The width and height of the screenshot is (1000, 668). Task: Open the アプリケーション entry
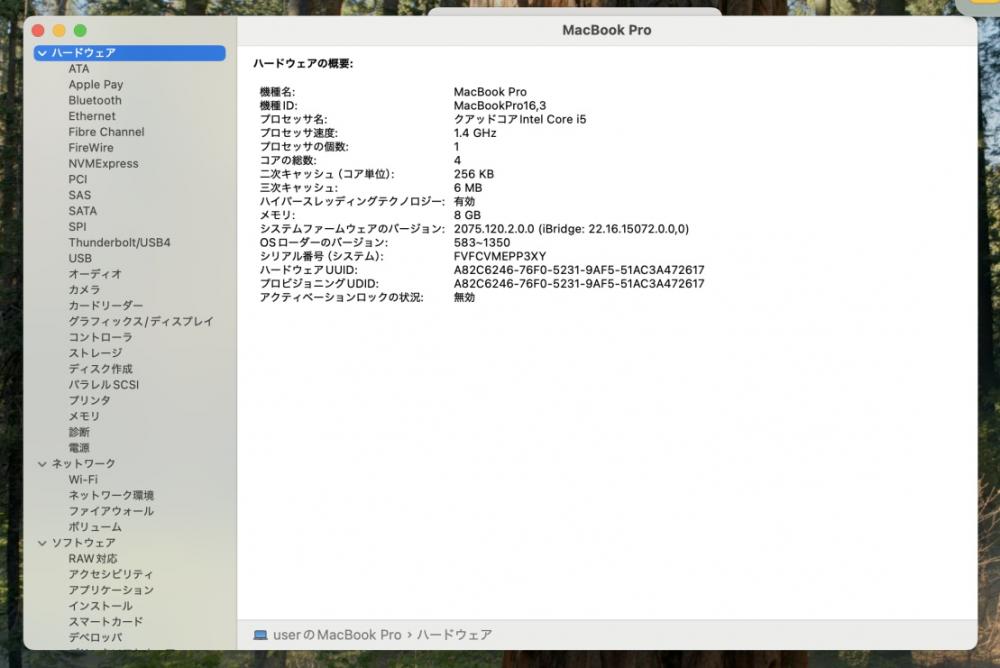click(111, 590)
